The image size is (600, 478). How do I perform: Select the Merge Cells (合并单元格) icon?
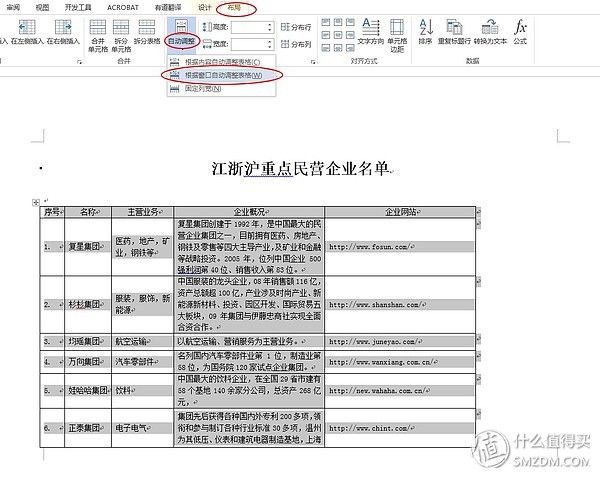(98, 28)
